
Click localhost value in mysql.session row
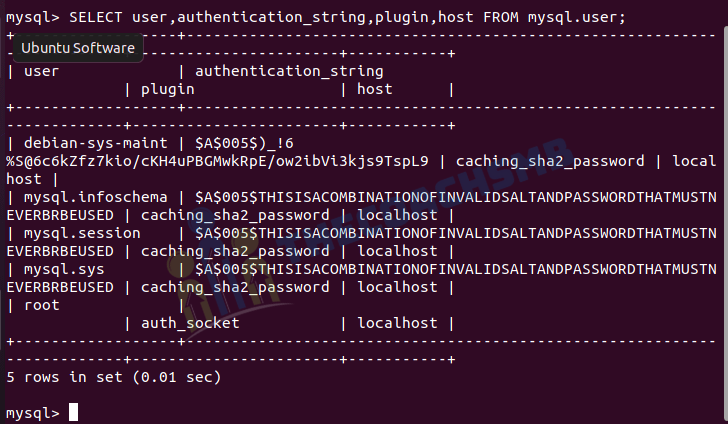tap(397, 251)
